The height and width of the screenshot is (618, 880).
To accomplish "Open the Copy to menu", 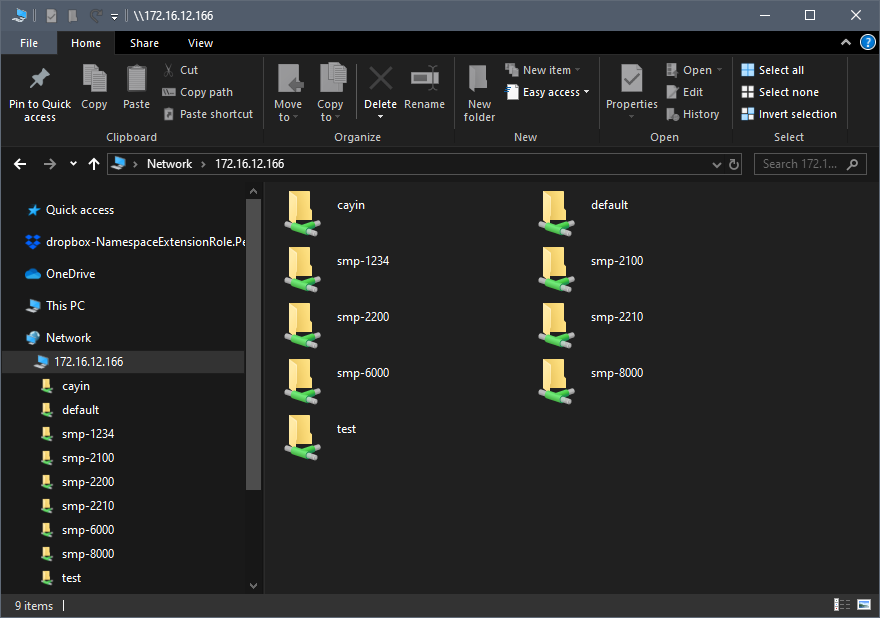I will 330,93.
